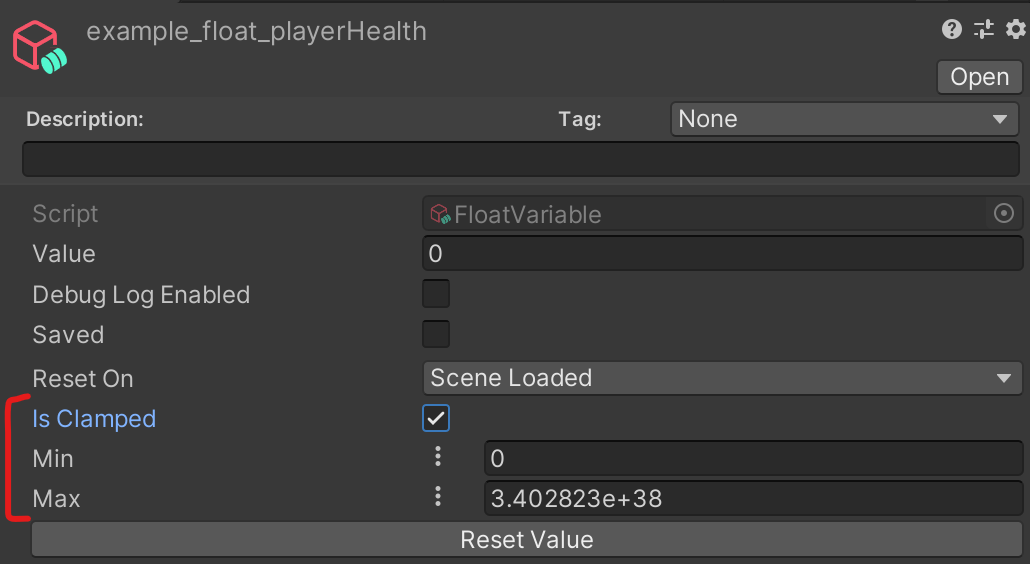Viewport: 1030px width, 564px height.
Task: Open the Tag dropdown showing None
Action: click(844, 119)
